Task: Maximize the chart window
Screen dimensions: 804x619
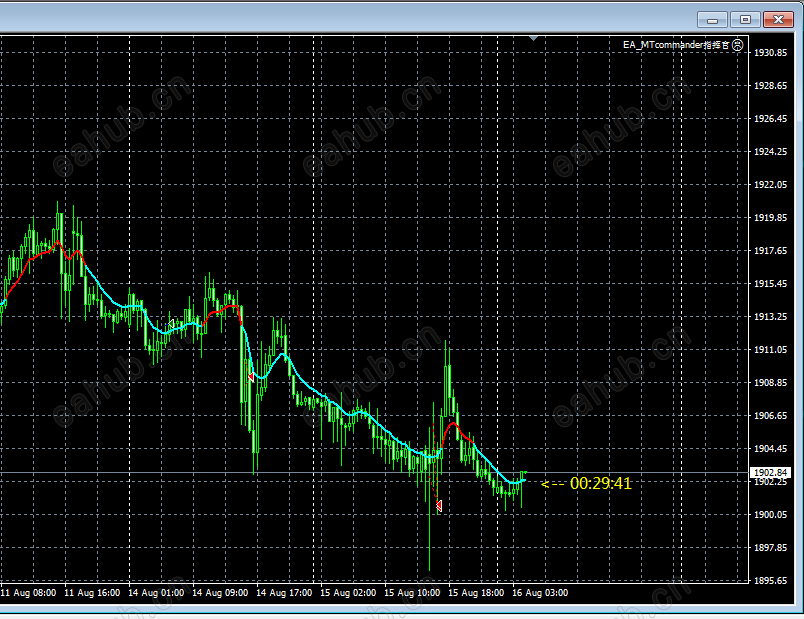Action: tap(745, 20)
